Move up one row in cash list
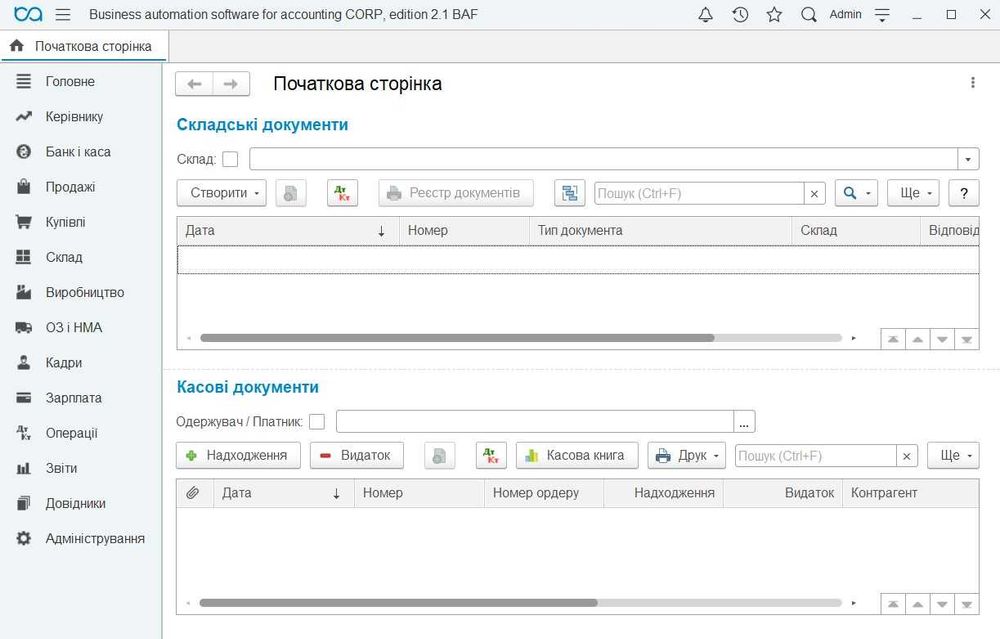 tap(918, 604)
